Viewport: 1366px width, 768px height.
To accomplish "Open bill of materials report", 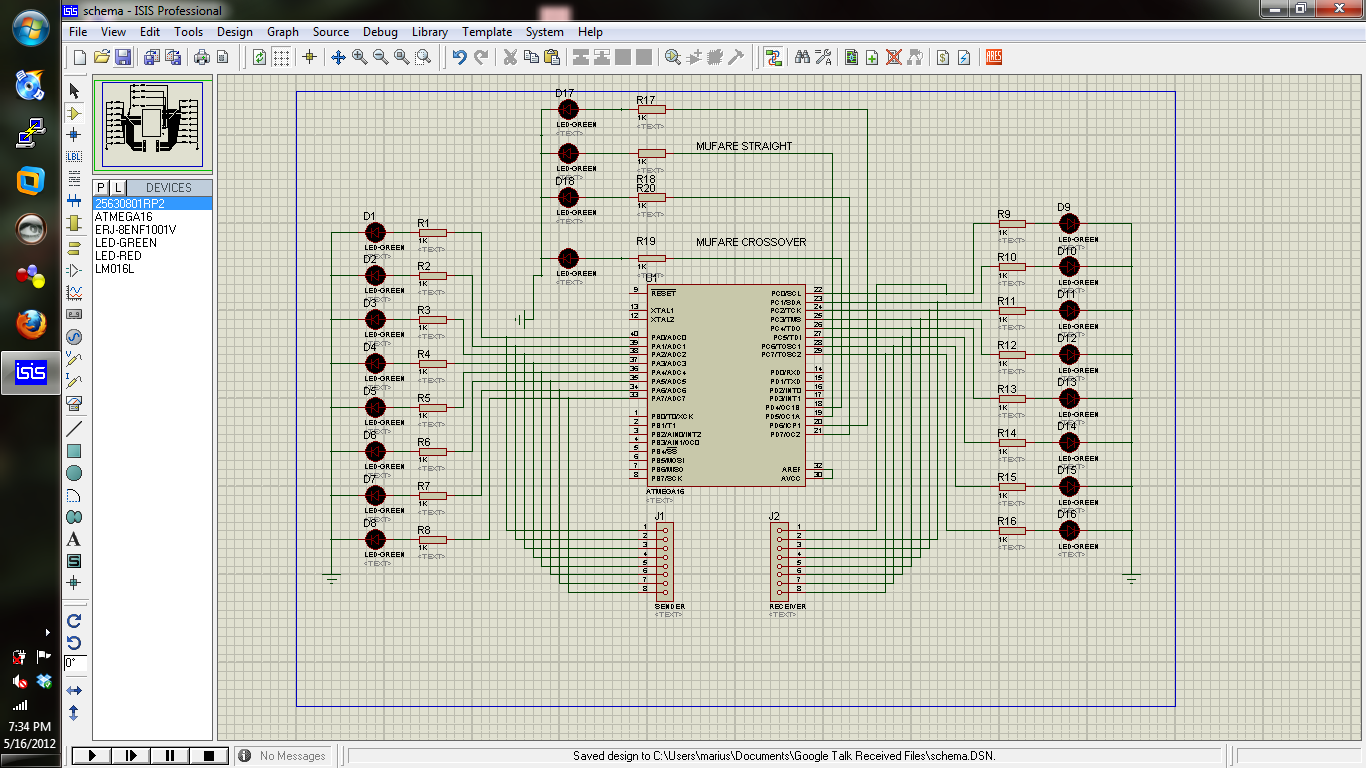I will coord(943,57).
